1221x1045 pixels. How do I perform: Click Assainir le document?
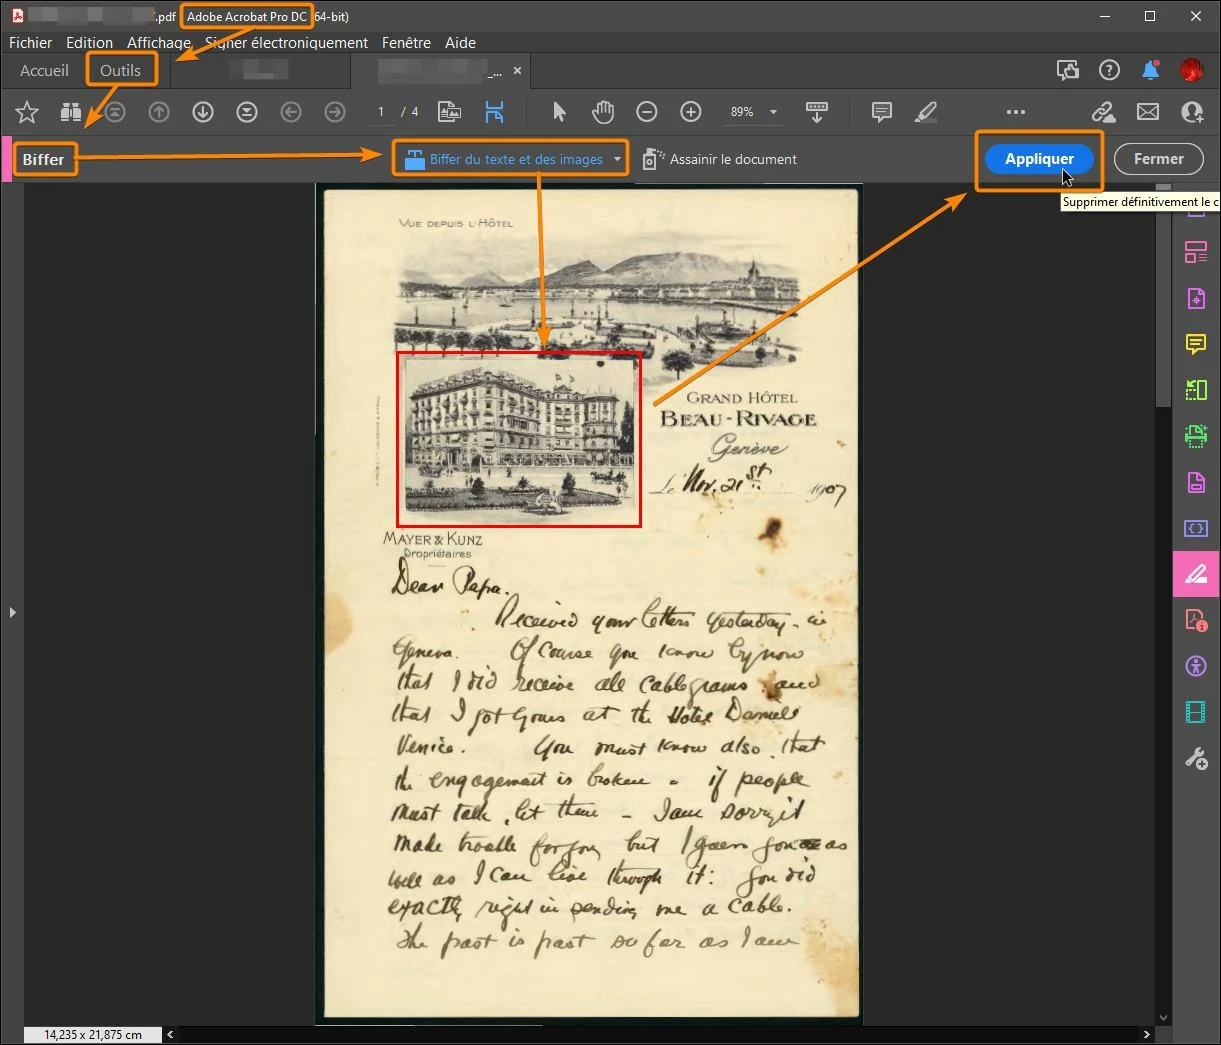coord(719,159)
